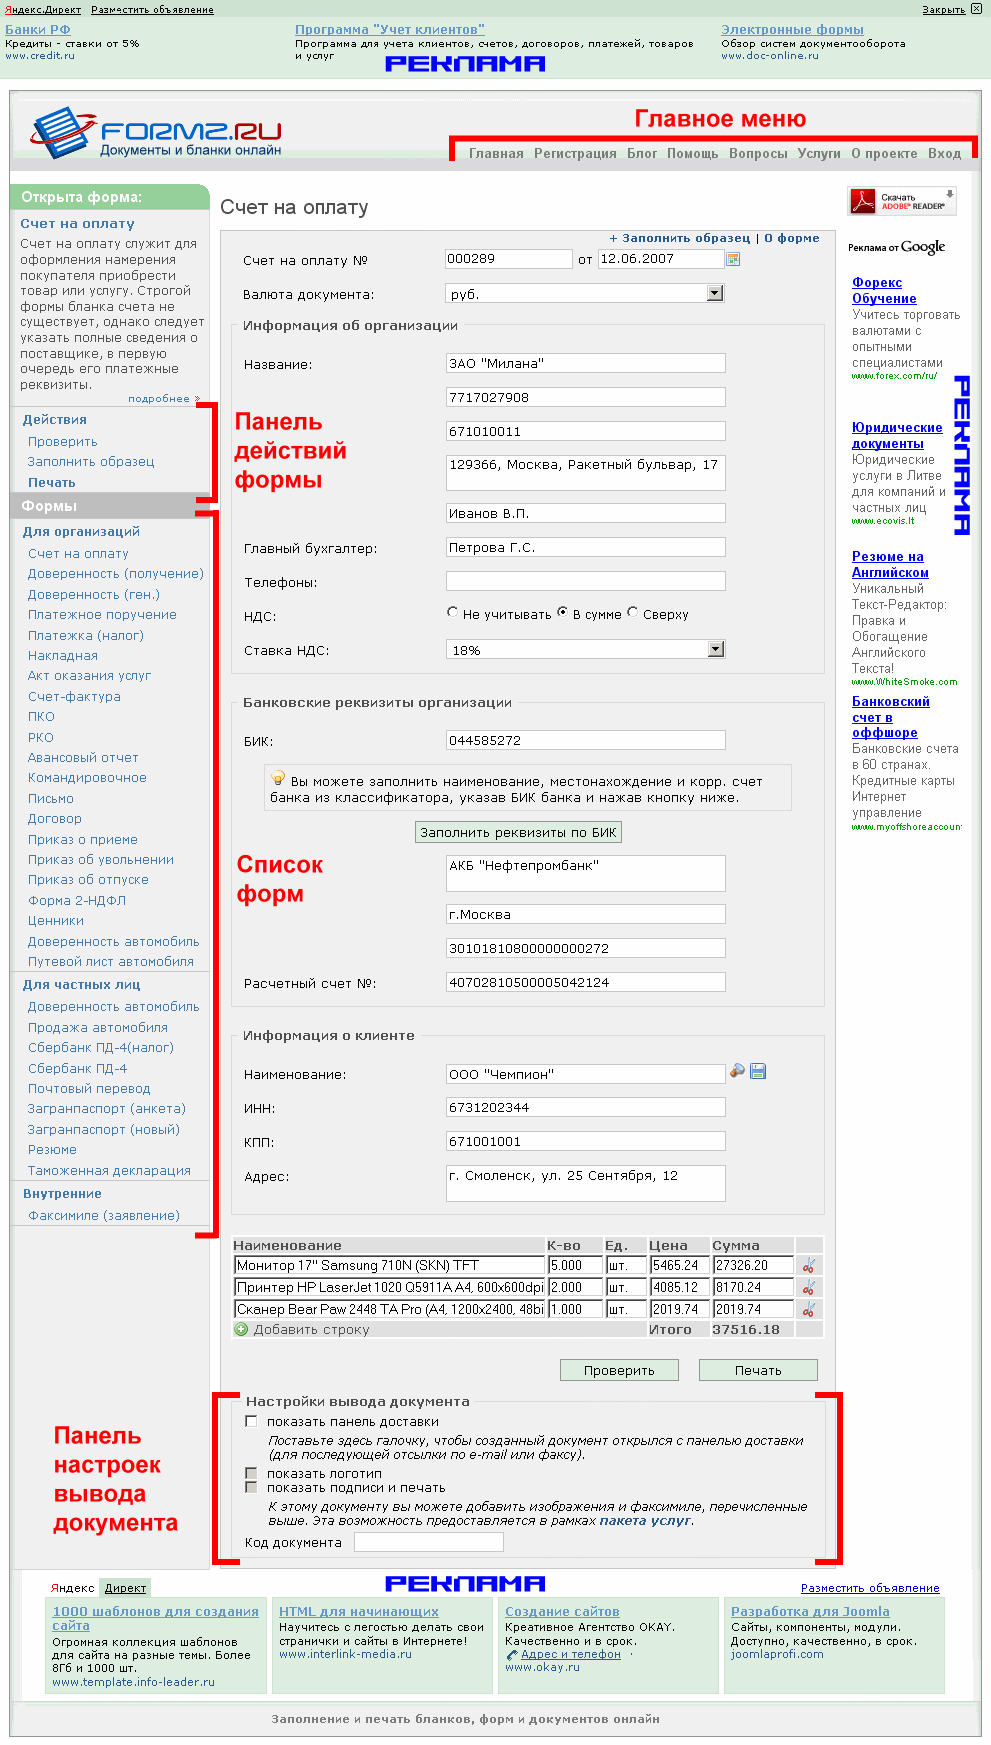This screenshot has height=1745, width=991.
Task: Open the 'Авансовый отчет' form link
Action: pyautogui.click(x=83, y=758)
